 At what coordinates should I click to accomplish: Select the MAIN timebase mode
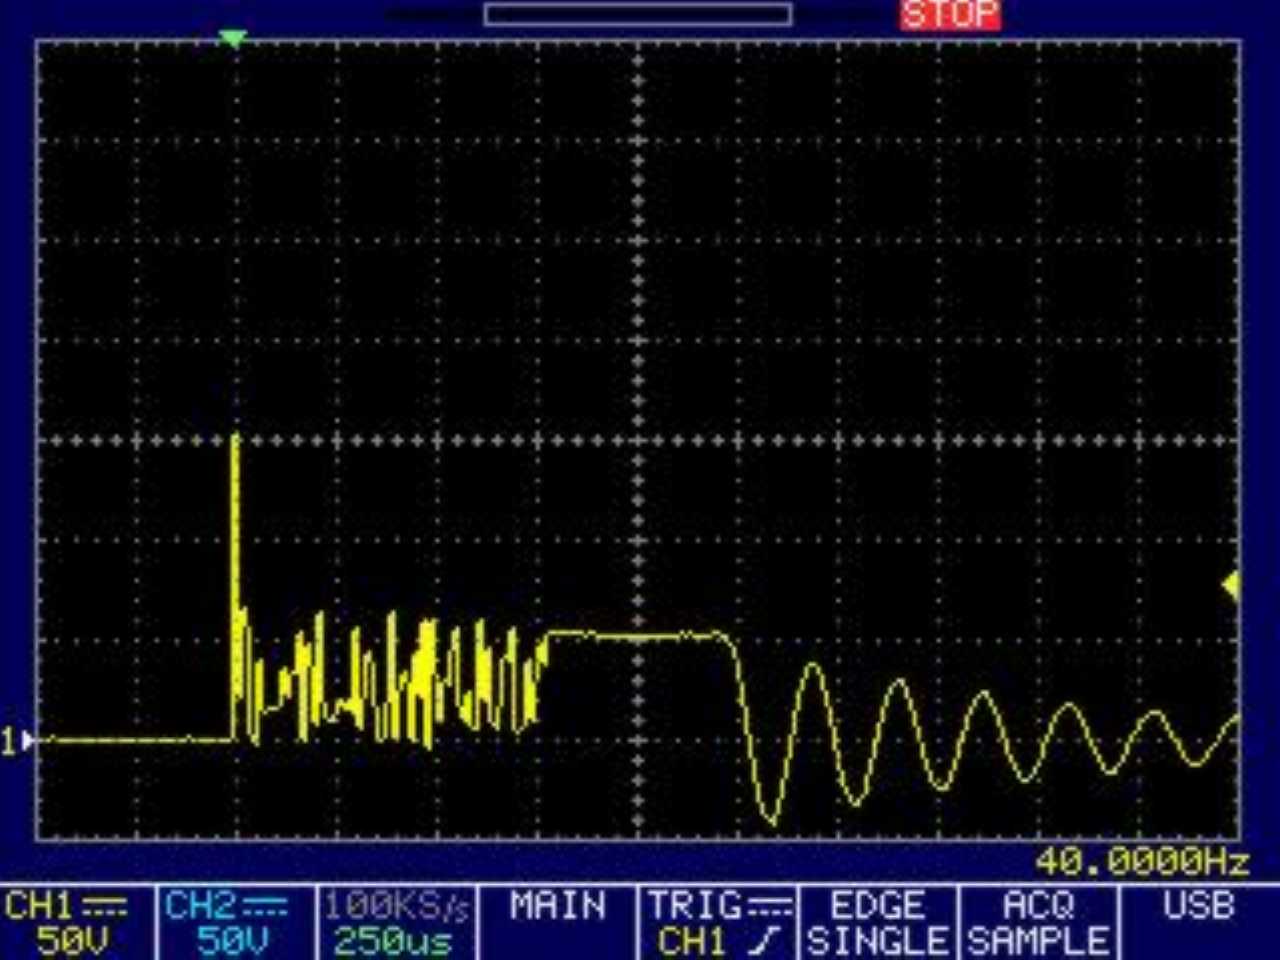pos(557,907)
